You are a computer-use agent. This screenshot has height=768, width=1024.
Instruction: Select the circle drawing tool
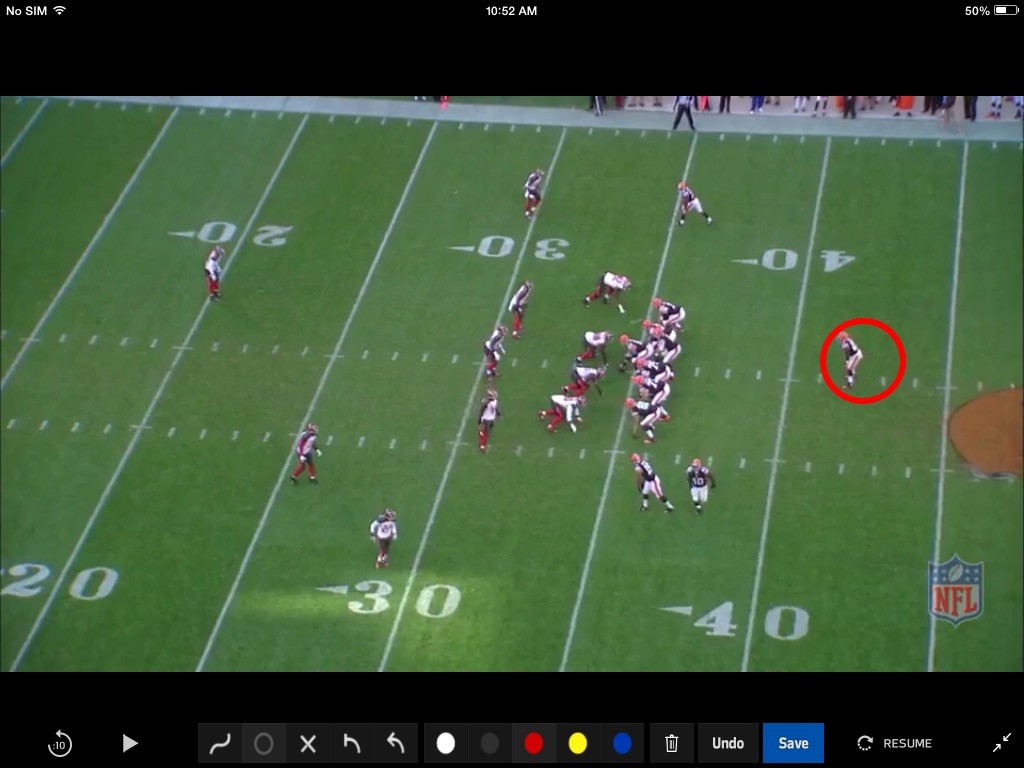(x=264, y=743)
